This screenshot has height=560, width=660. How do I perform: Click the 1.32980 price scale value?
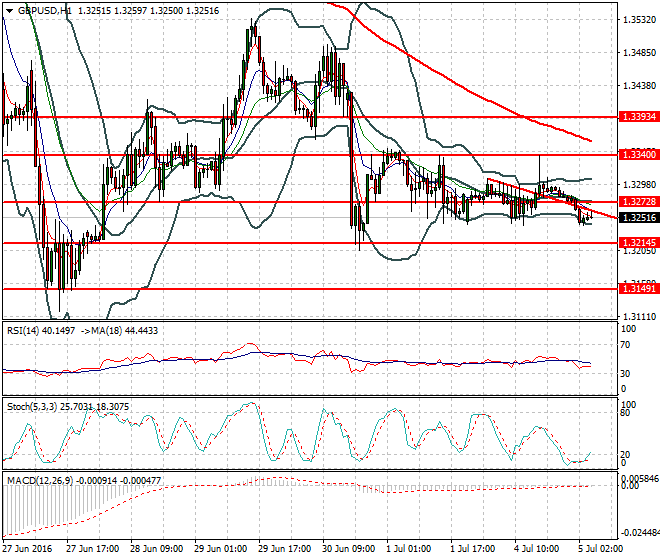click(x=639, y=184)
